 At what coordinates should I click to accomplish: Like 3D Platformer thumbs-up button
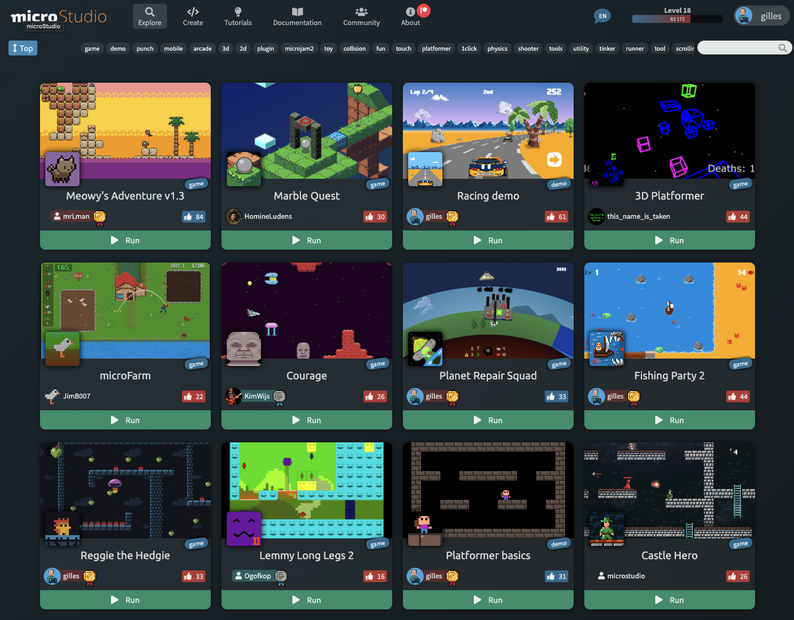coord(738,217)
